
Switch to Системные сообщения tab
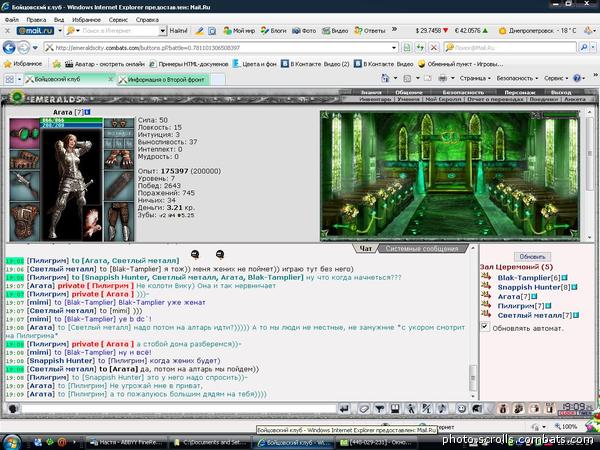422,249
